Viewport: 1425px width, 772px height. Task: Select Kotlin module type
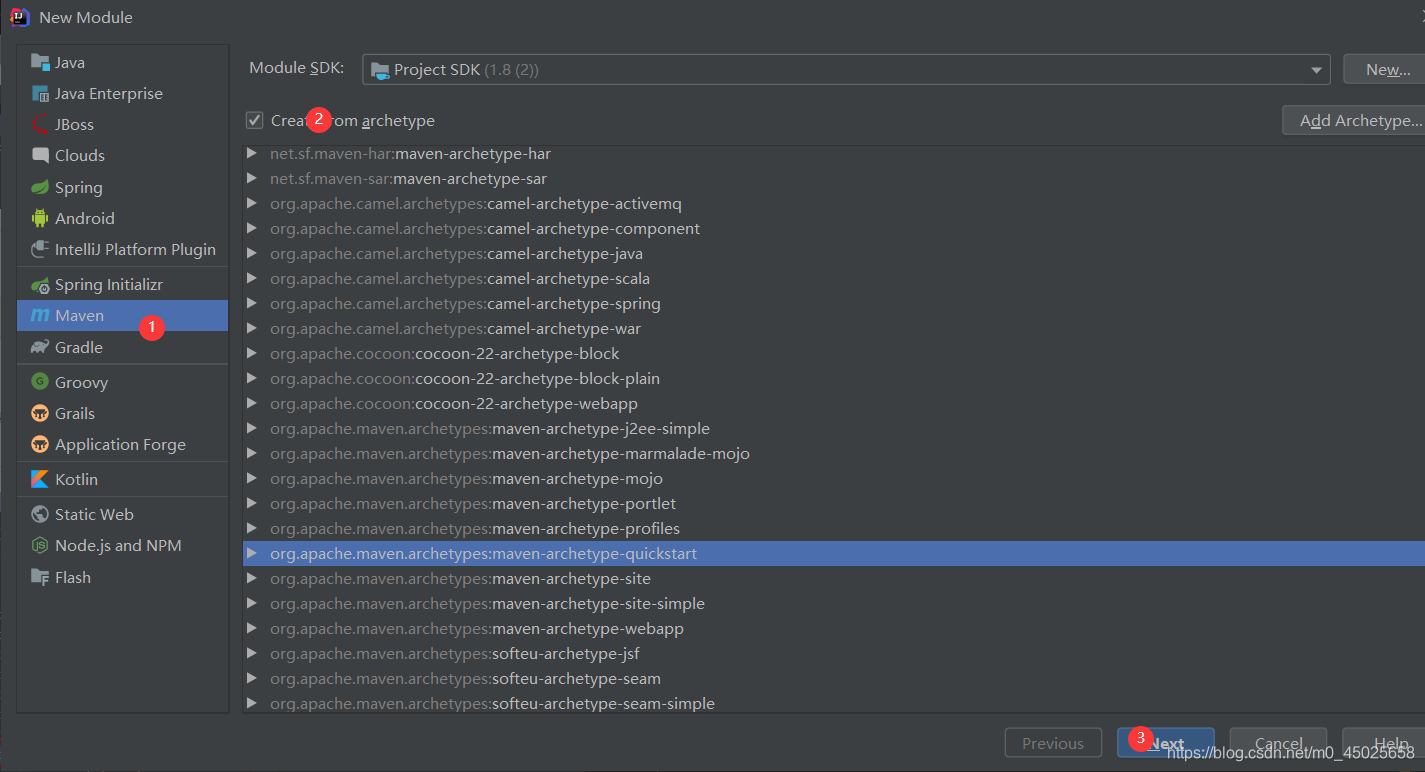[x=123, y=479]
